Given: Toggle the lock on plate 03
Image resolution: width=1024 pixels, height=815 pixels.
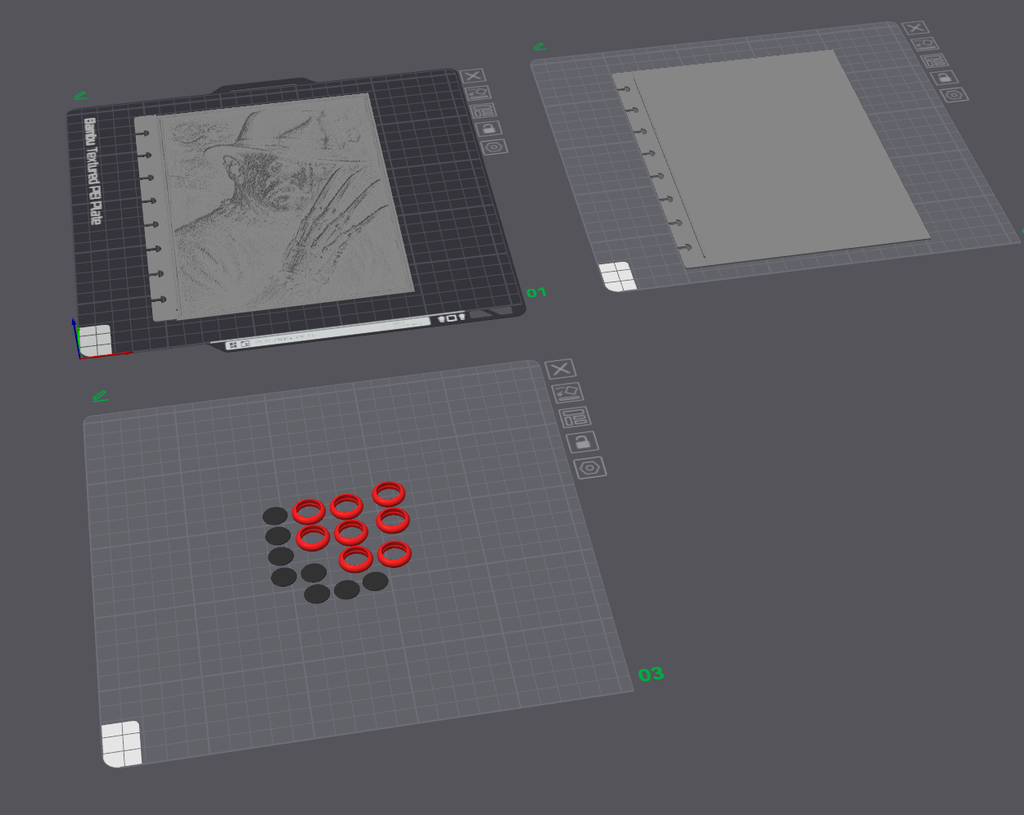Looking at the screenshot, I should click(x=582, y=442).
